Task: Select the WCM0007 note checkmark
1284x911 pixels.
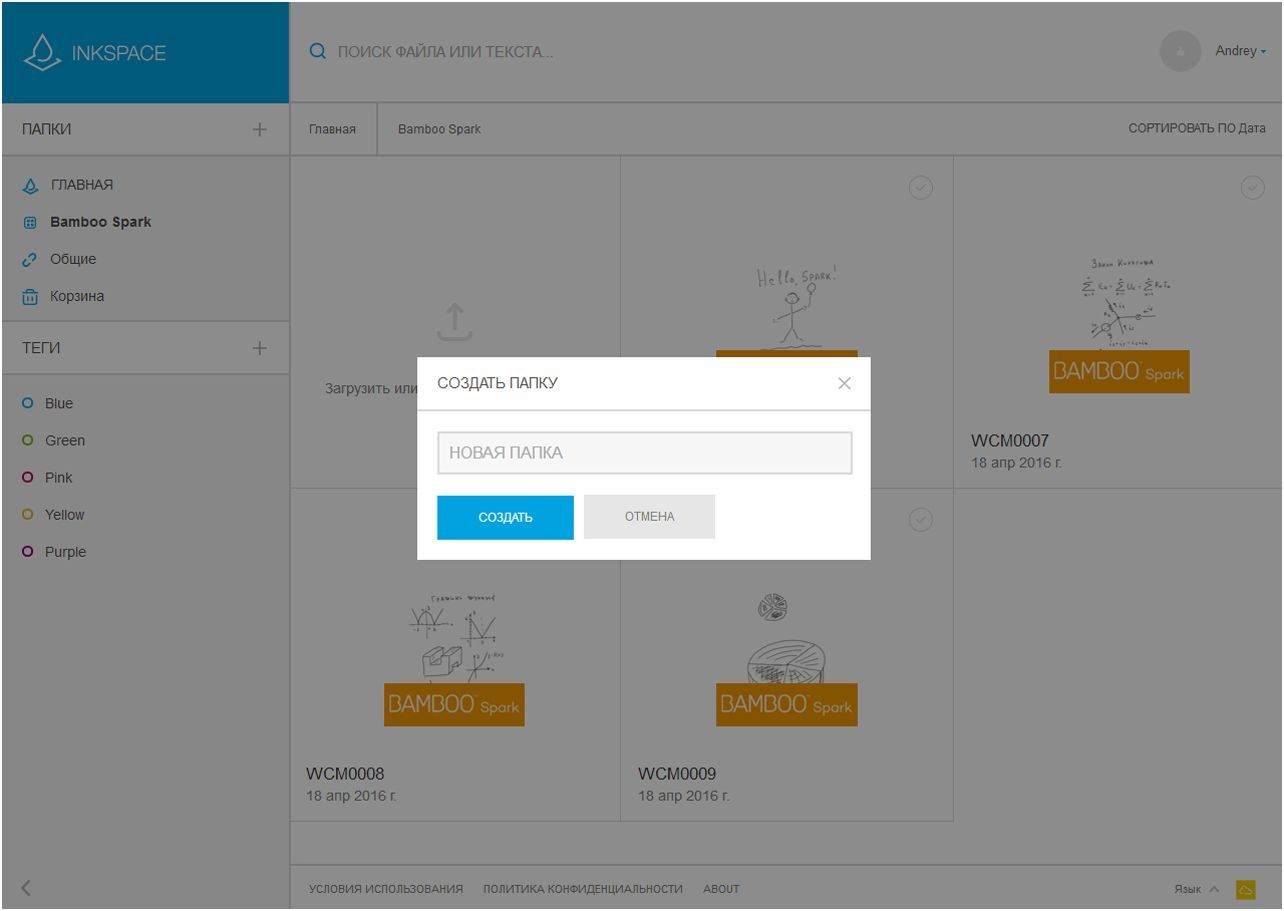Action: point(1252,187)
